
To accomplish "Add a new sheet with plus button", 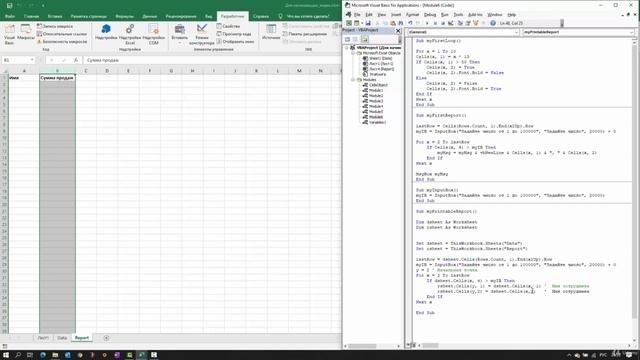I will (x=106, y=338).
